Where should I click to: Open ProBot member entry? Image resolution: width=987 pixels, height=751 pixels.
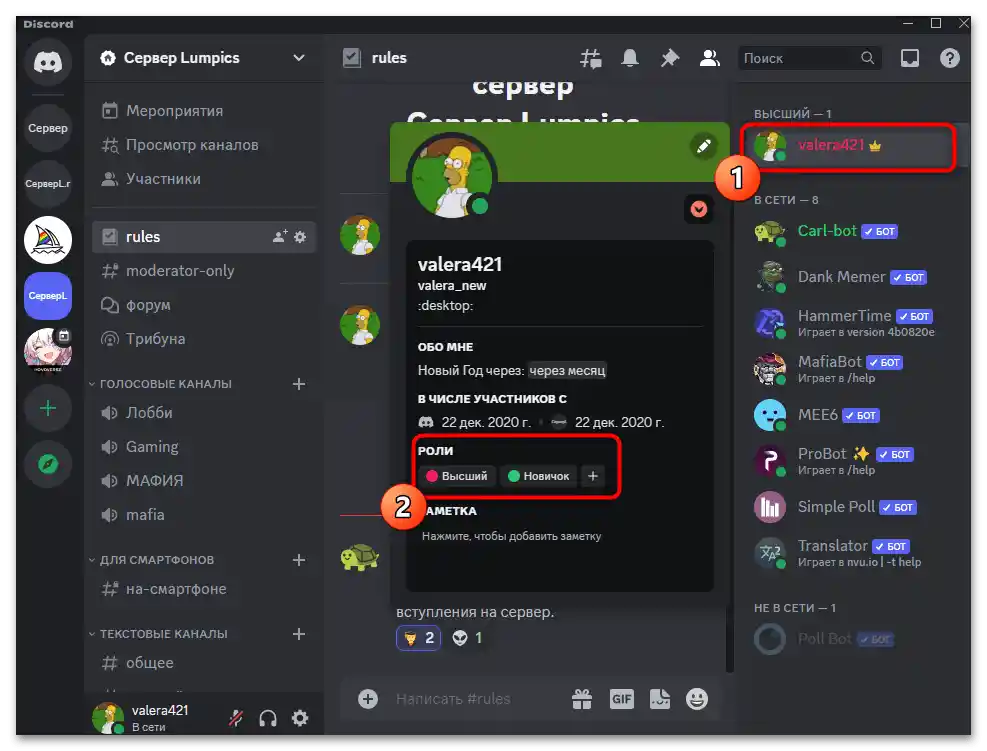coord(856,461)
